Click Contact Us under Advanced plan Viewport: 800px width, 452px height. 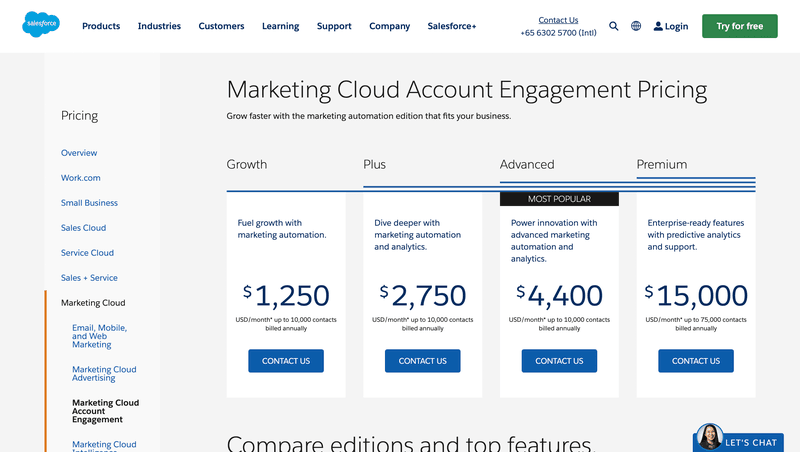click(559, 361)
